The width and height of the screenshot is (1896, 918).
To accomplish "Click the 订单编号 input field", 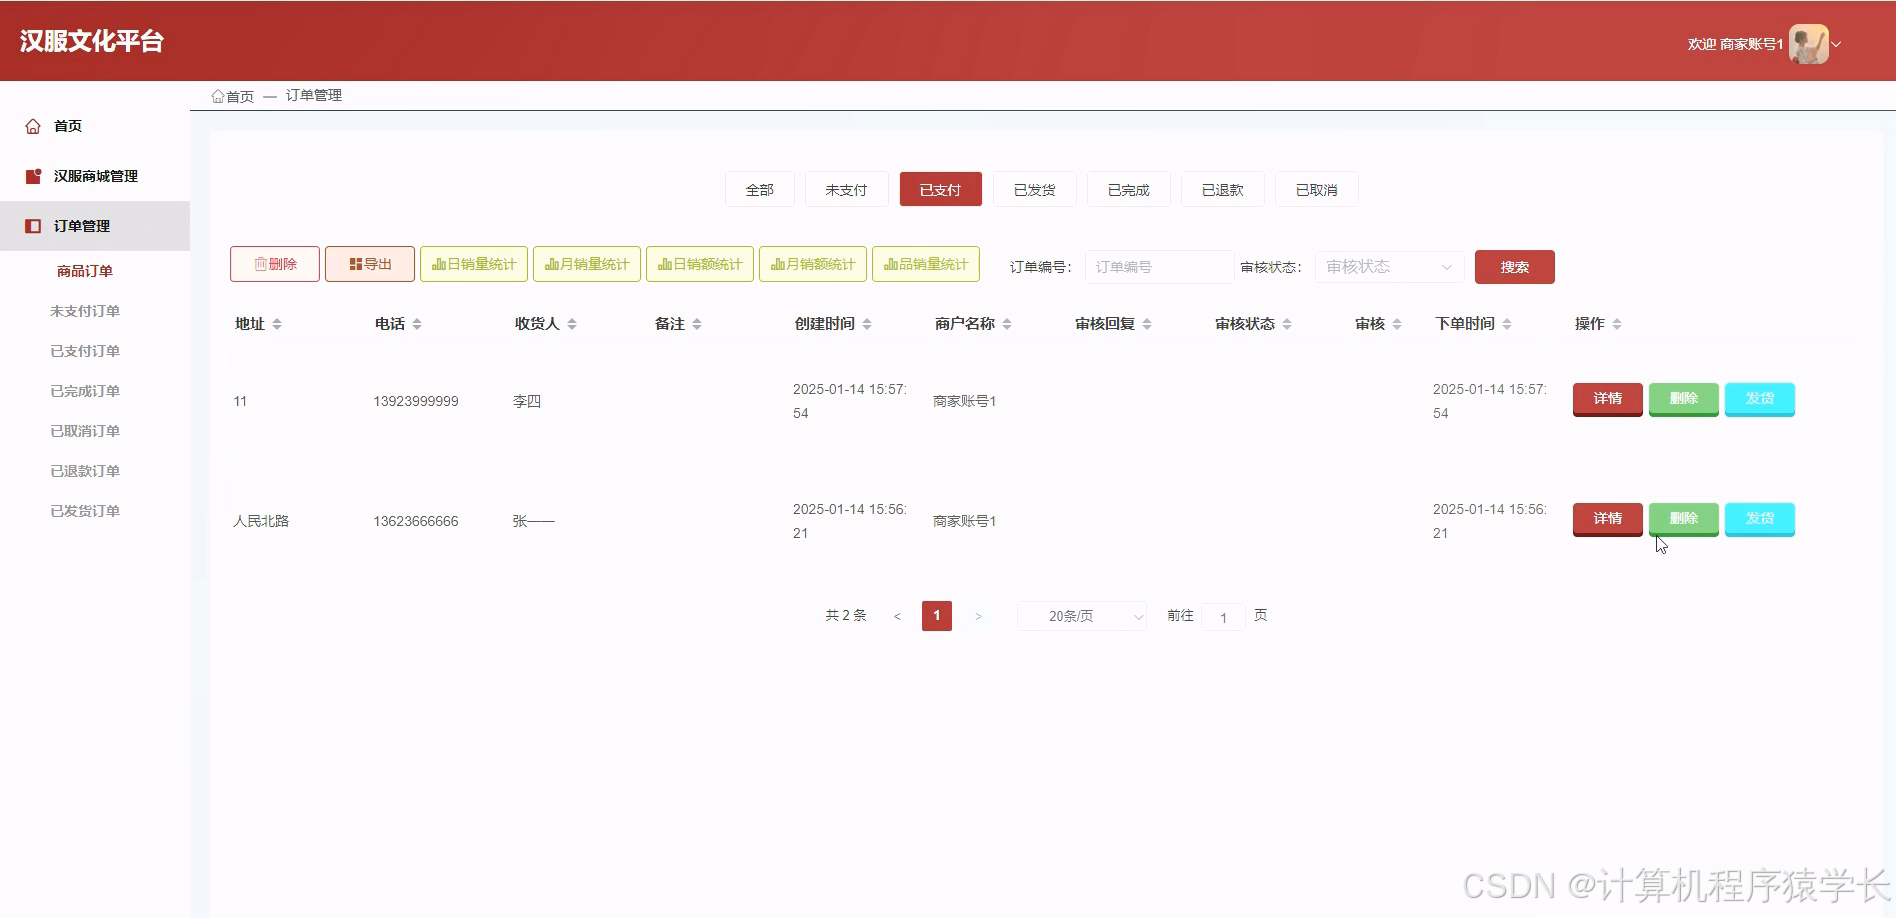I will click(1158, 266).
